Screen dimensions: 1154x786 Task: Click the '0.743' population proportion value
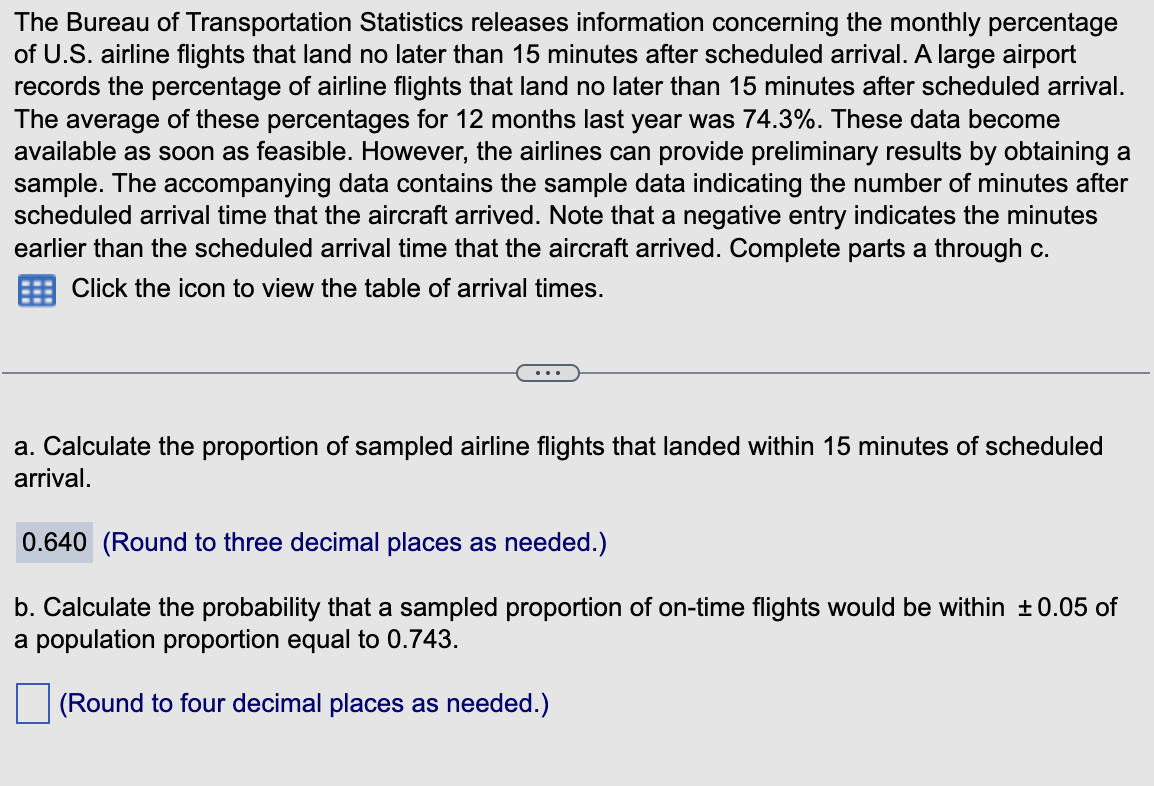[x=422, y=640]
